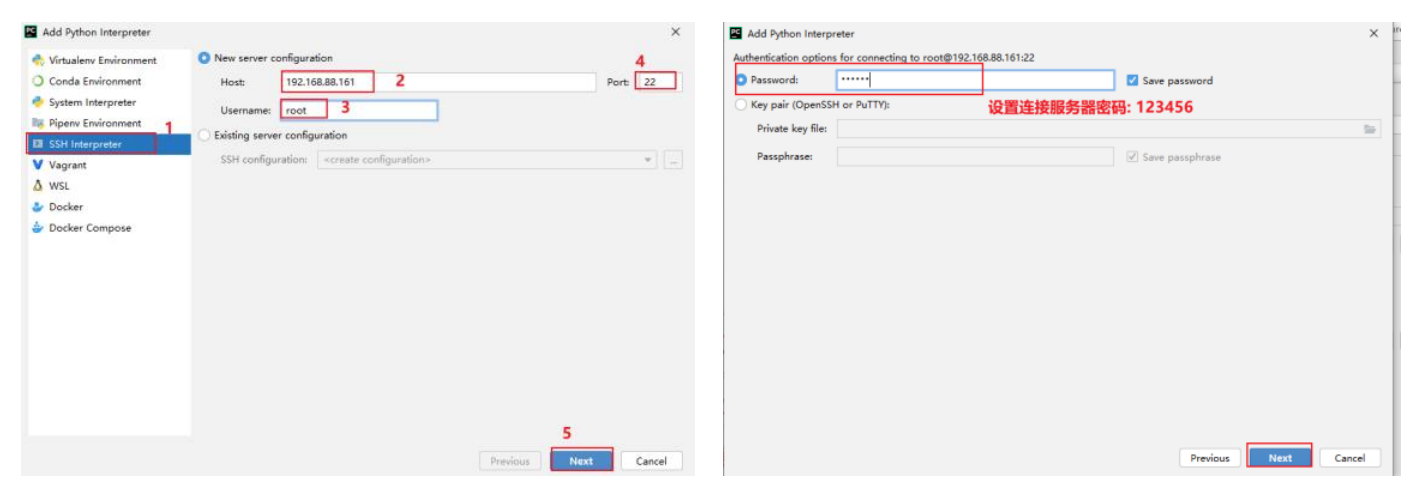The width and height of the screenshot is (1417, 487).
Task: Click Previous in the password dialog
Action: [x=1209, y=458]
